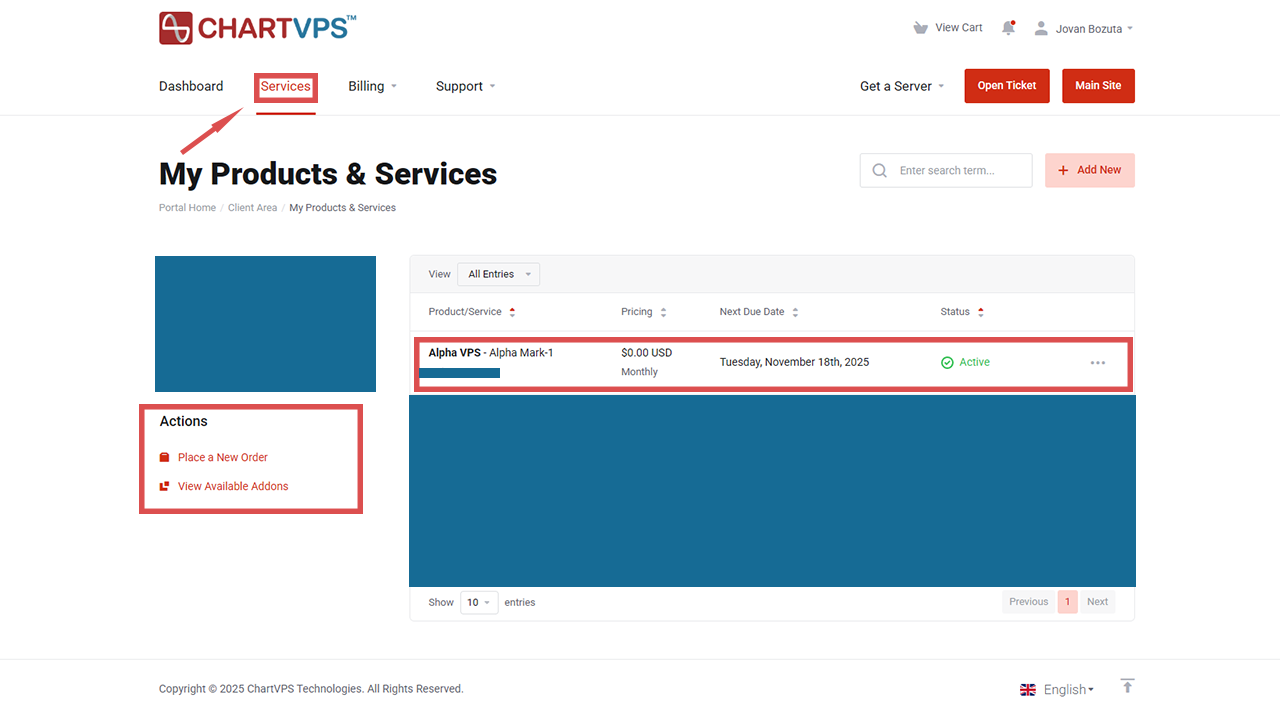Open the View Cart basket icon
The height and width of the screenshot is (720, 1280).
[920, 28]
